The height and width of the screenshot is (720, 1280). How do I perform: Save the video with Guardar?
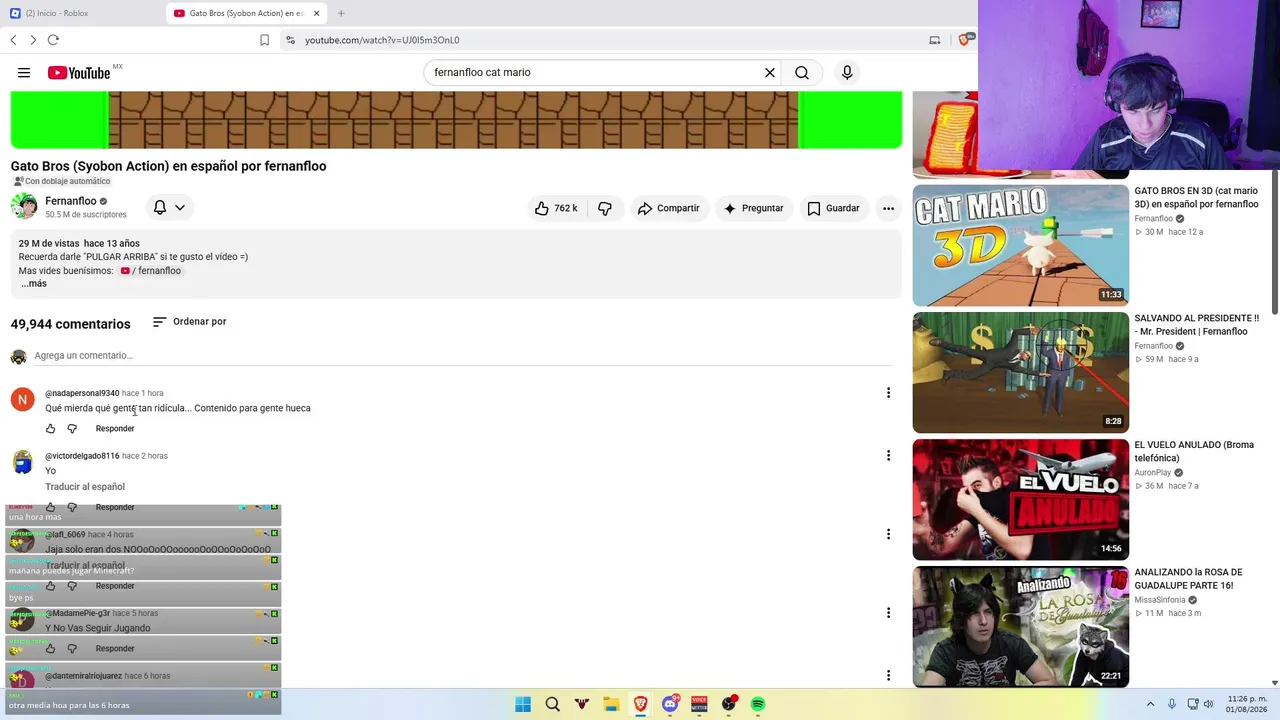(x=833, y=208)
